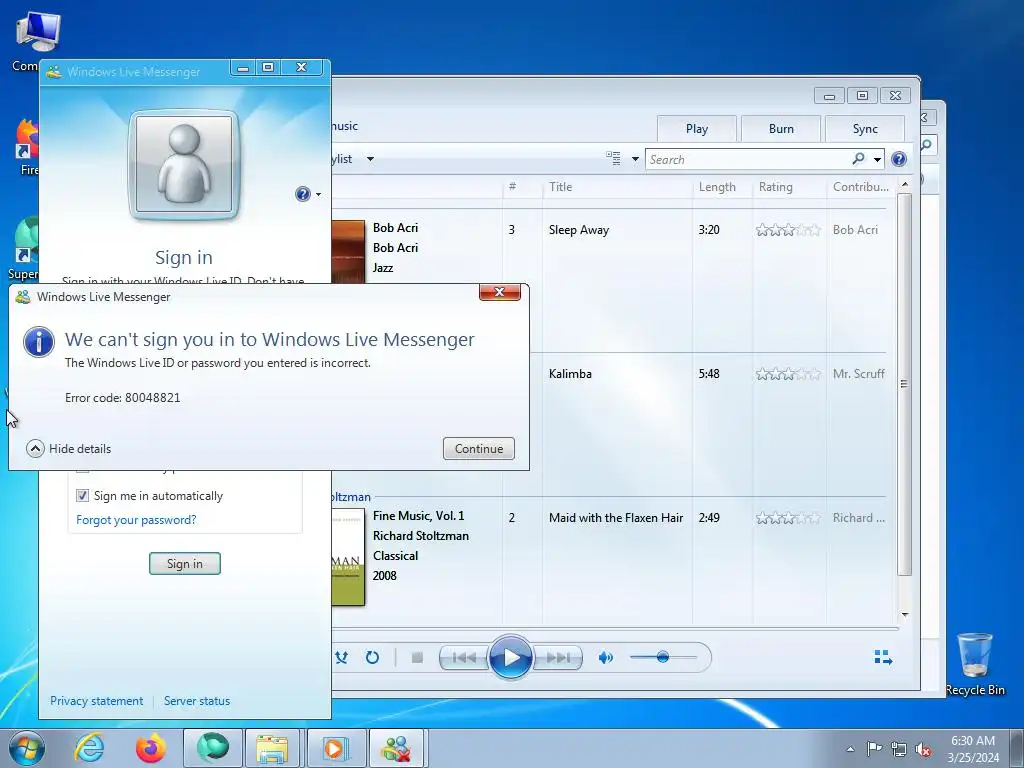Click the Media Player help icon

pyautogui.click(x=899, y=159)
